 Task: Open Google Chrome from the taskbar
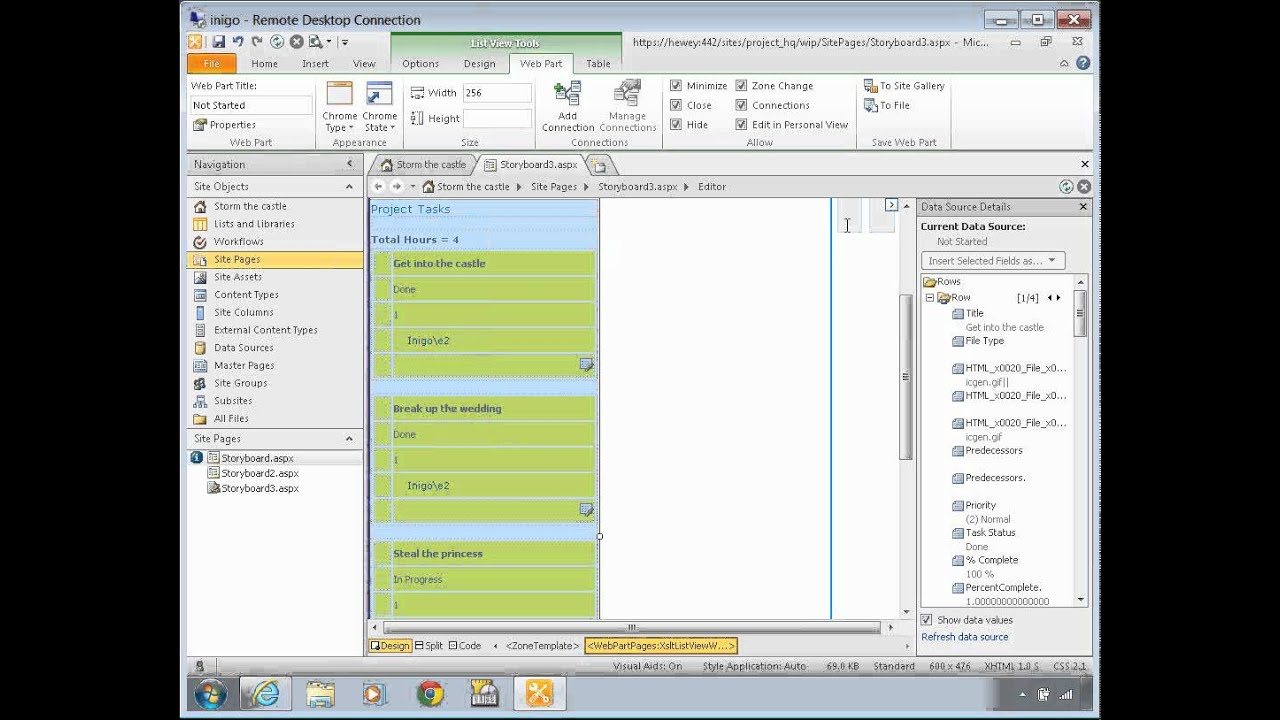[430, 693]
